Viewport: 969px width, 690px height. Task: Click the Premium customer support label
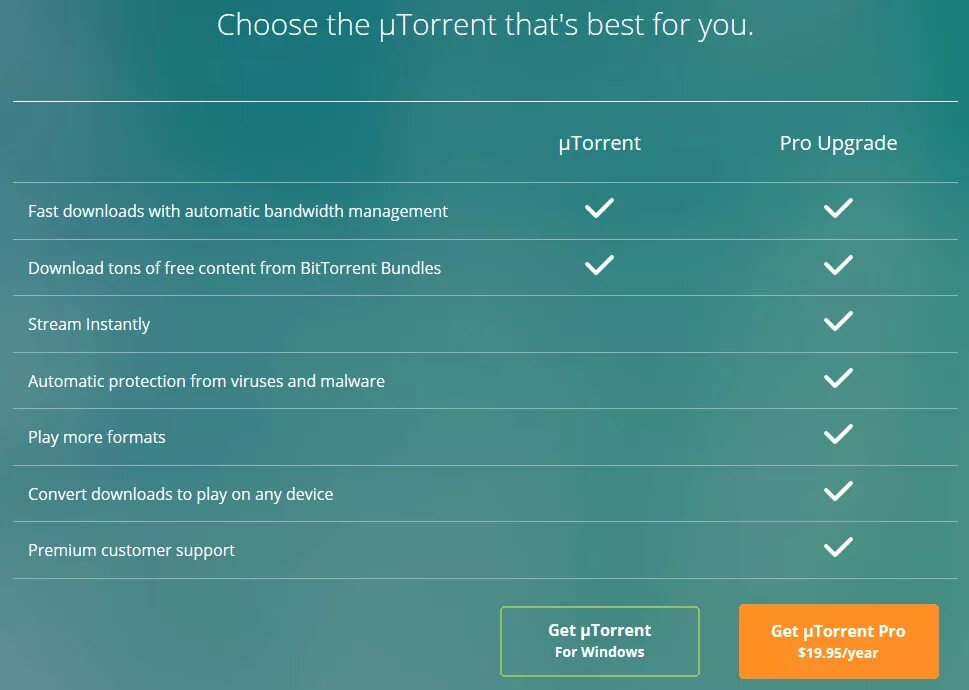click(131, 550)
